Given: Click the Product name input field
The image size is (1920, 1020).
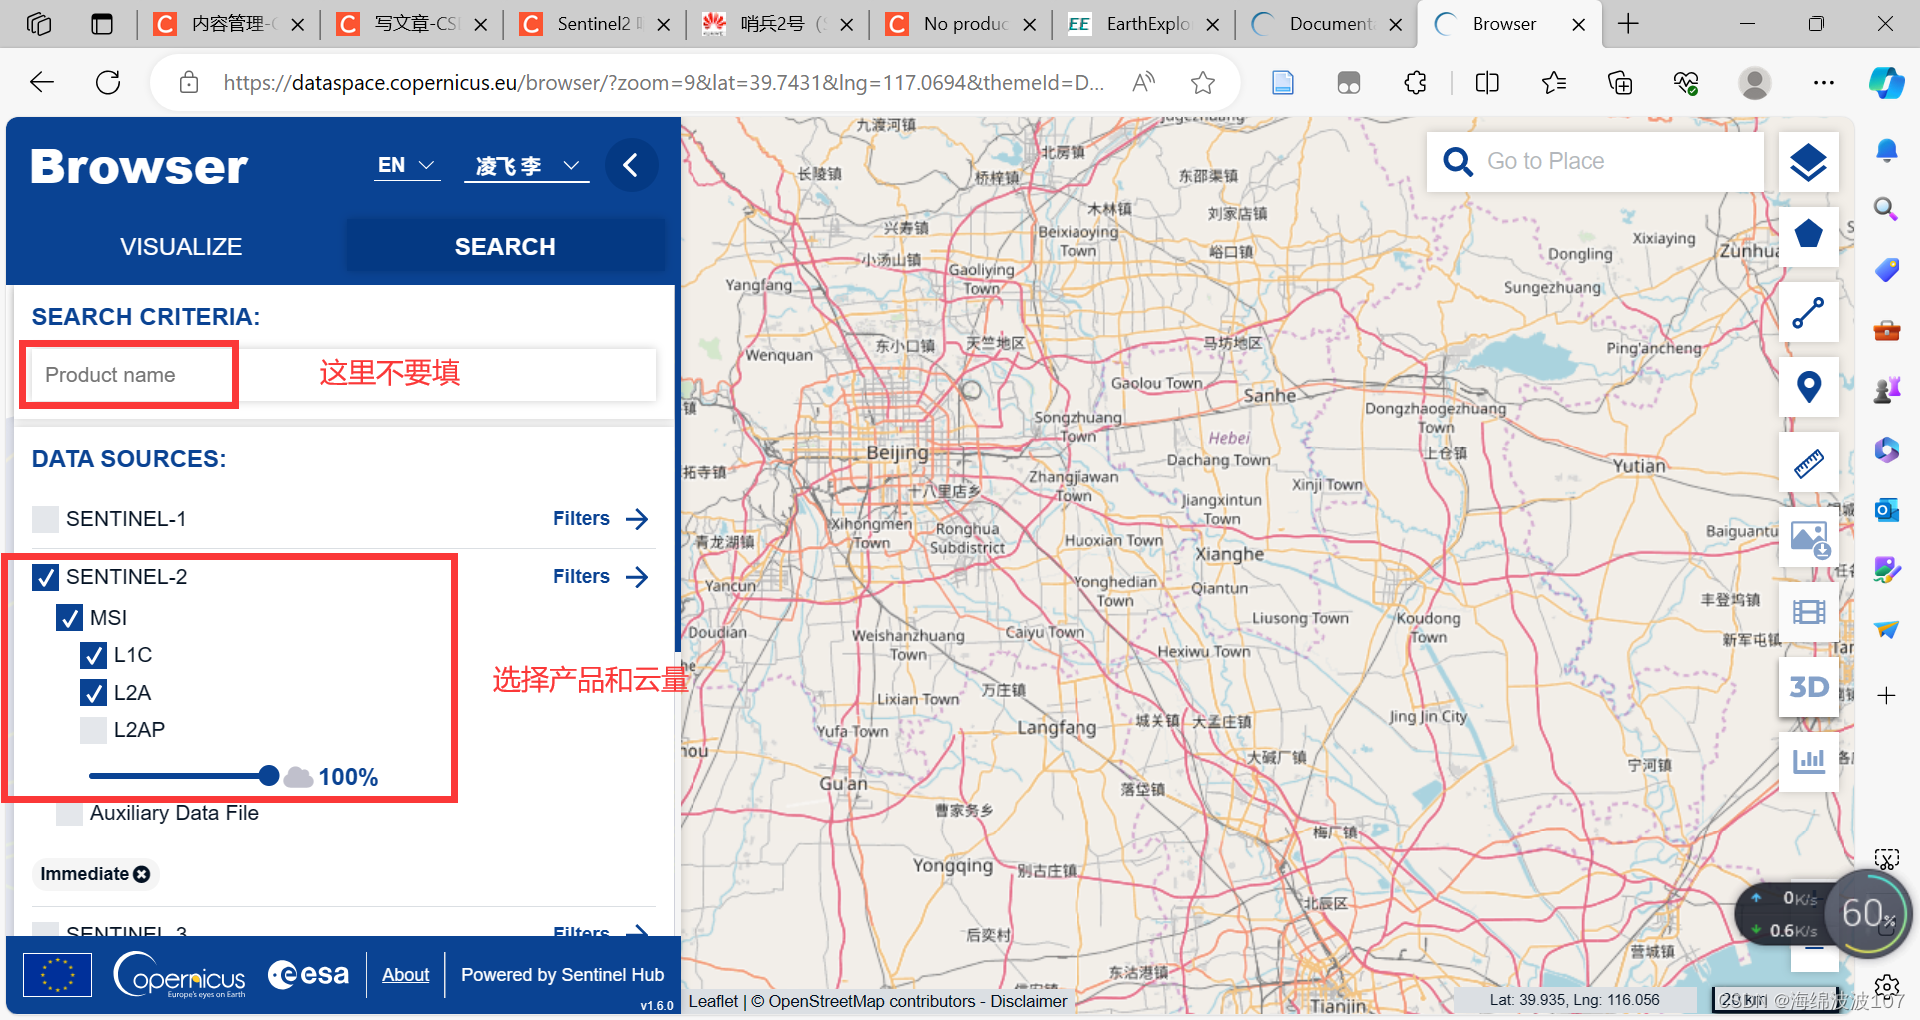Looking at the screenshot, I should click(x=341, y=375).
